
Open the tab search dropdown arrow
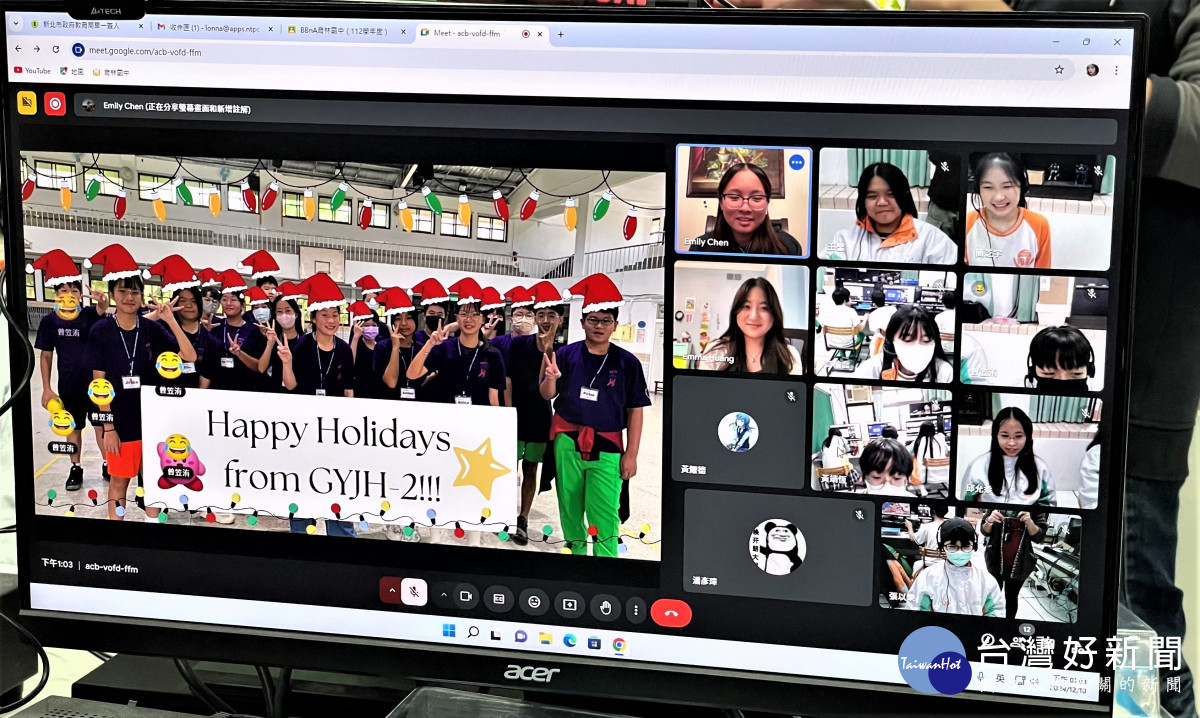[17, 23]
